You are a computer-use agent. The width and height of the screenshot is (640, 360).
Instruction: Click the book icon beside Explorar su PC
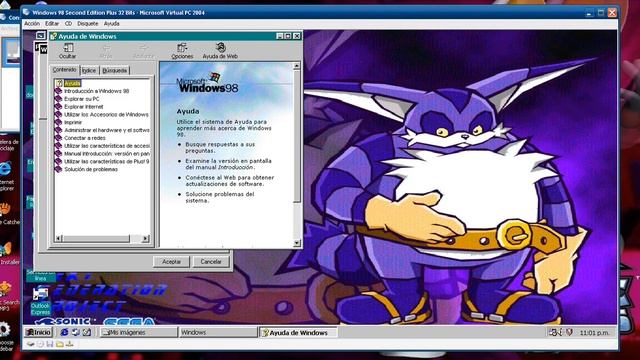[x=58, y=99]
